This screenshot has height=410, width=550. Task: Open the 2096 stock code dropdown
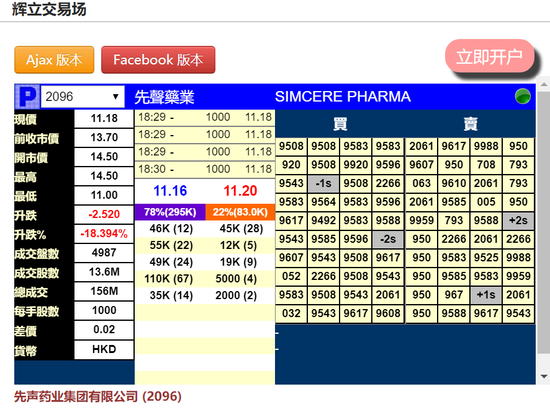pyautogui.click(x=83, y=96)
